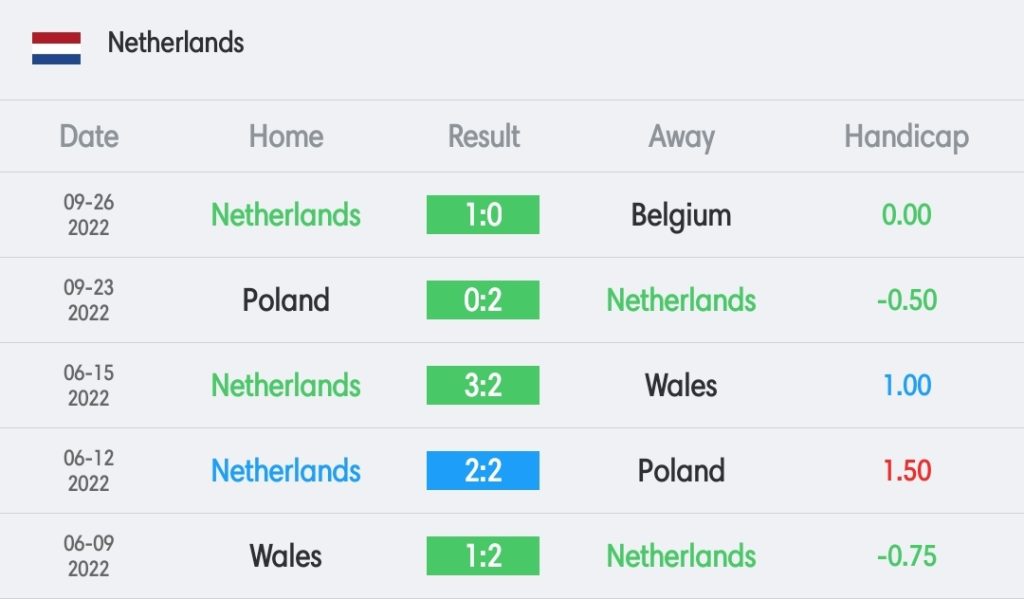Click the 09-26 2022 match date
The image size is (1024, 599).
click(89, 215)
